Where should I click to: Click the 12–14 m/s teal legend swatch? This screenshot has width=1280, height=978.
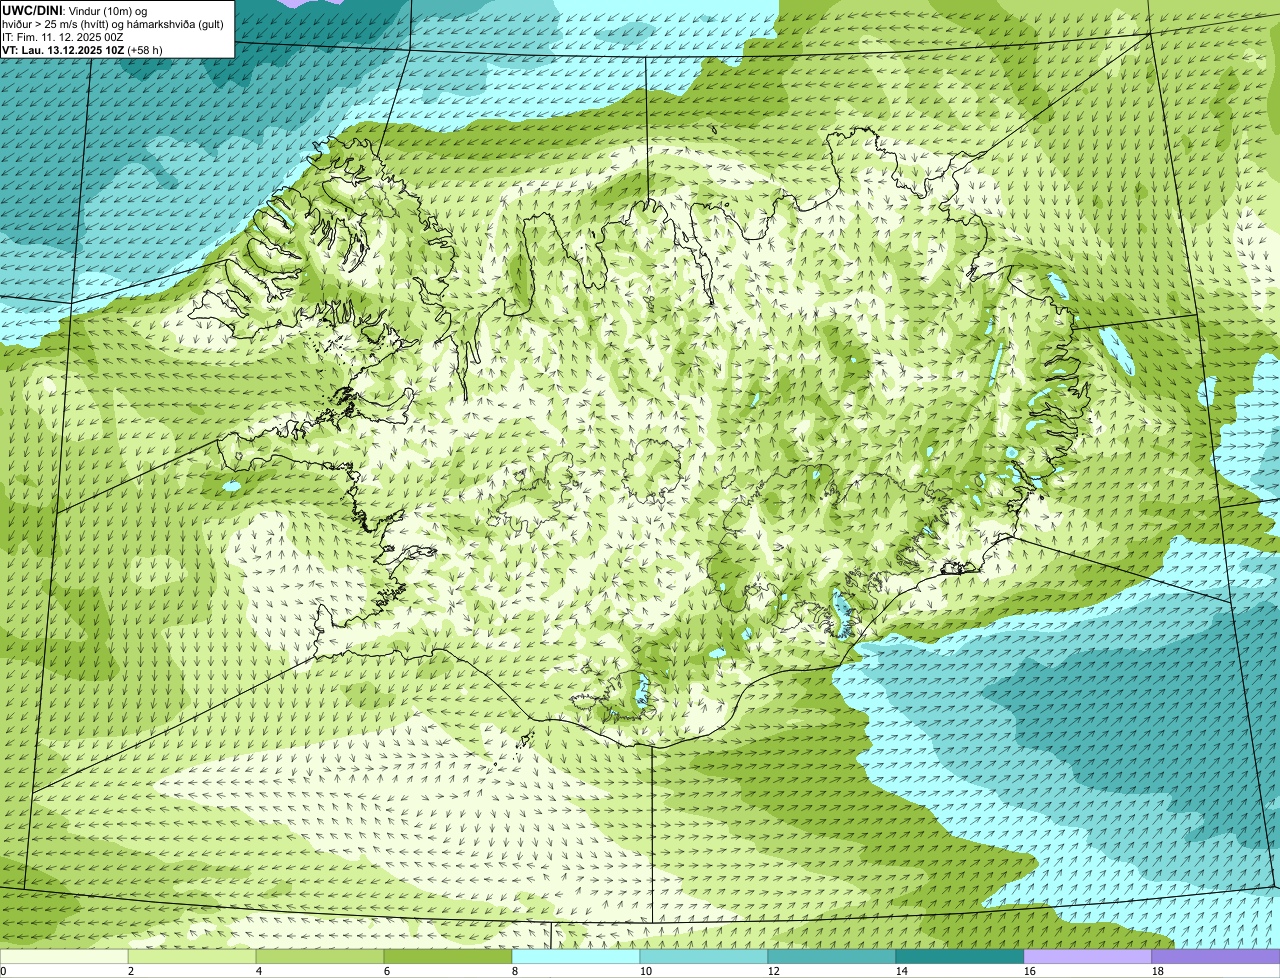[832, 956]
